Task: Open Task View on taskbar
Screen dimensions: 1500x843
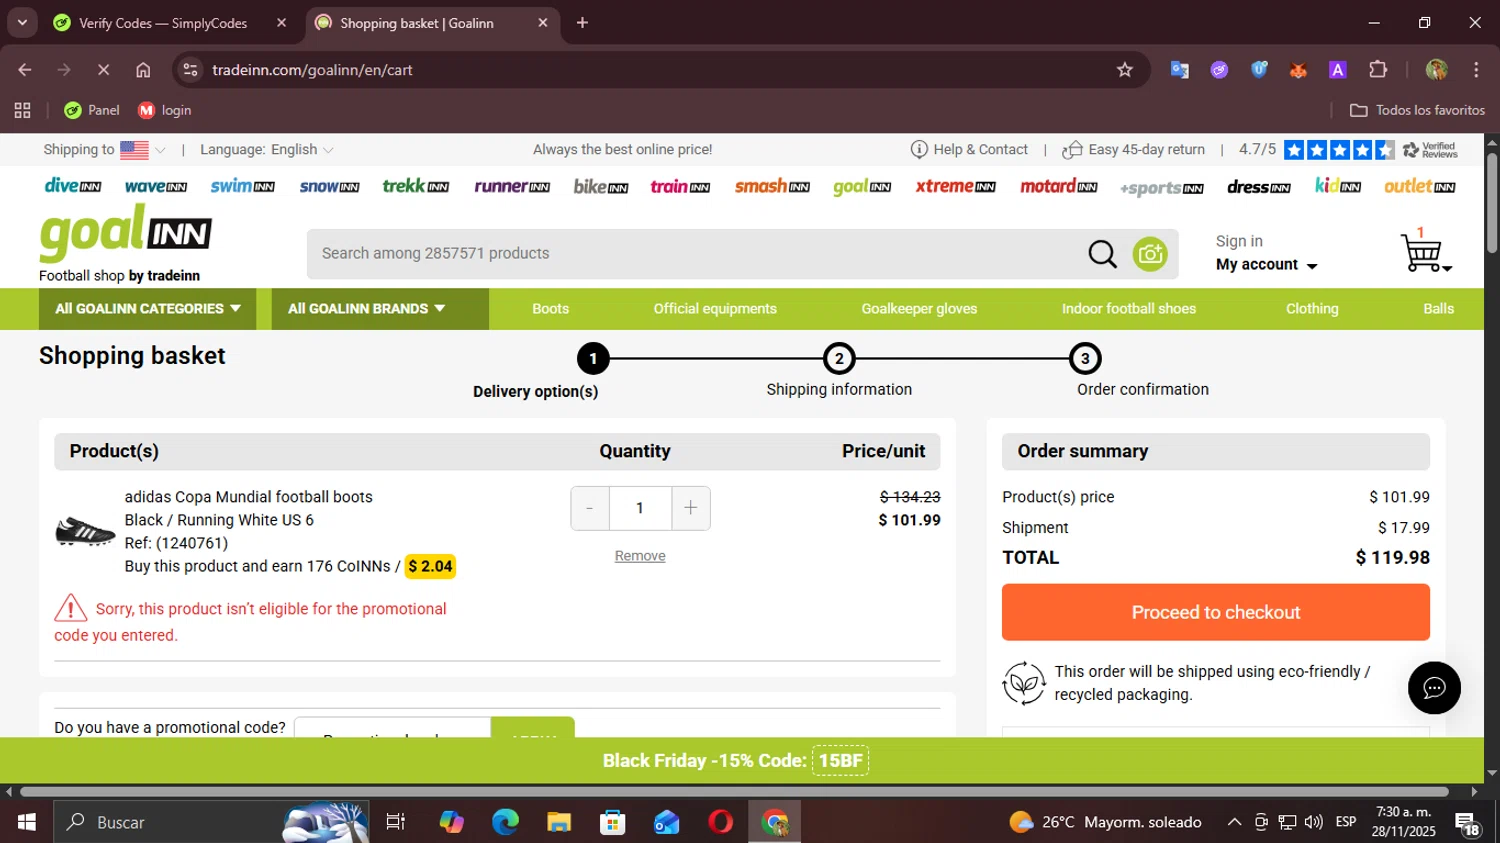Action: (396, 822)
